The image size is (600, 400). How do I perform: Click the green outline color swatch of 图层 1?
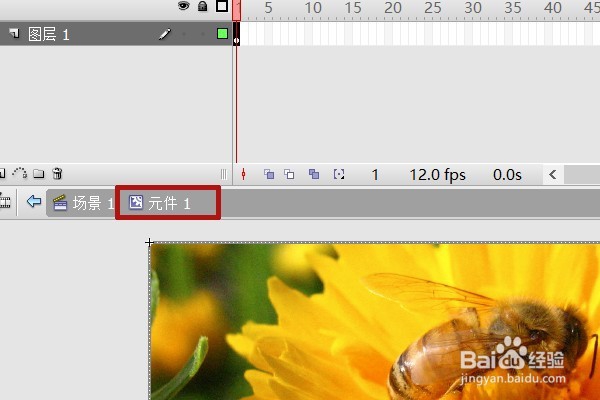pos(222,34)
